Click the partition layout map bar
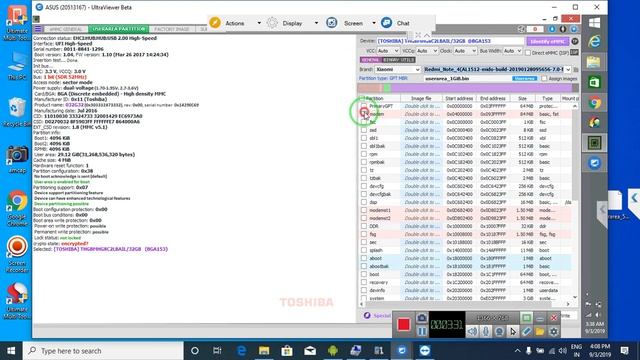 click(x=468, y=88)
